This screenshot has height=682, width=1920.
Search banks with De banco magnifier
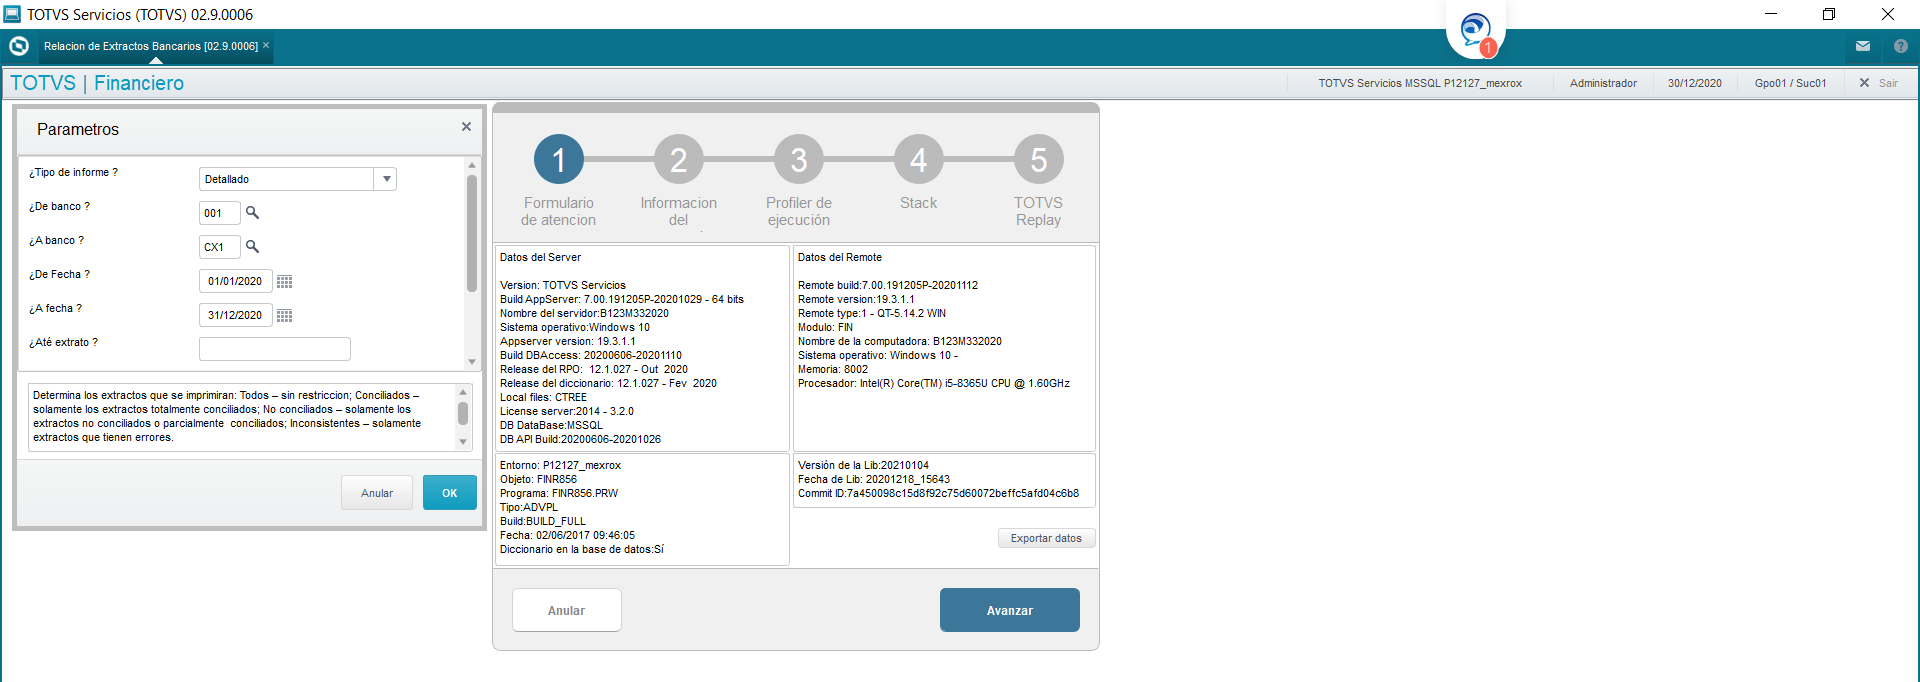click(x=253, y=212)
